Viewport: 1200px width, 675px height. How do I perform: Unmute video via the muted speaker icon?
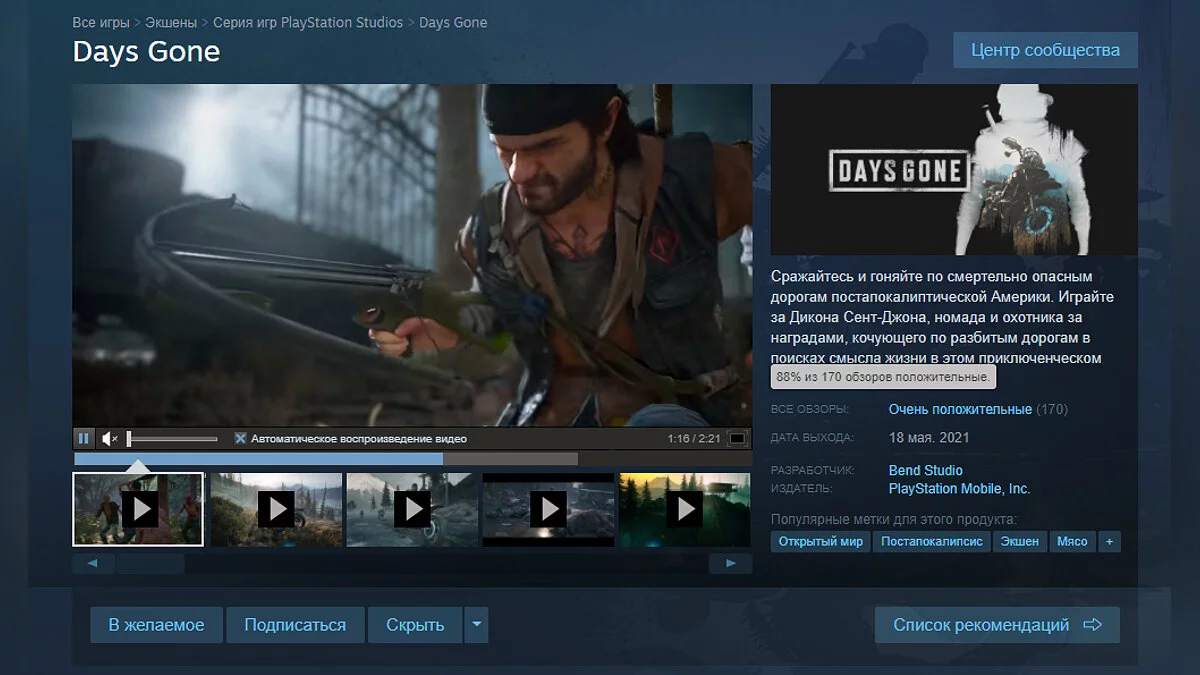pos(110,438)
